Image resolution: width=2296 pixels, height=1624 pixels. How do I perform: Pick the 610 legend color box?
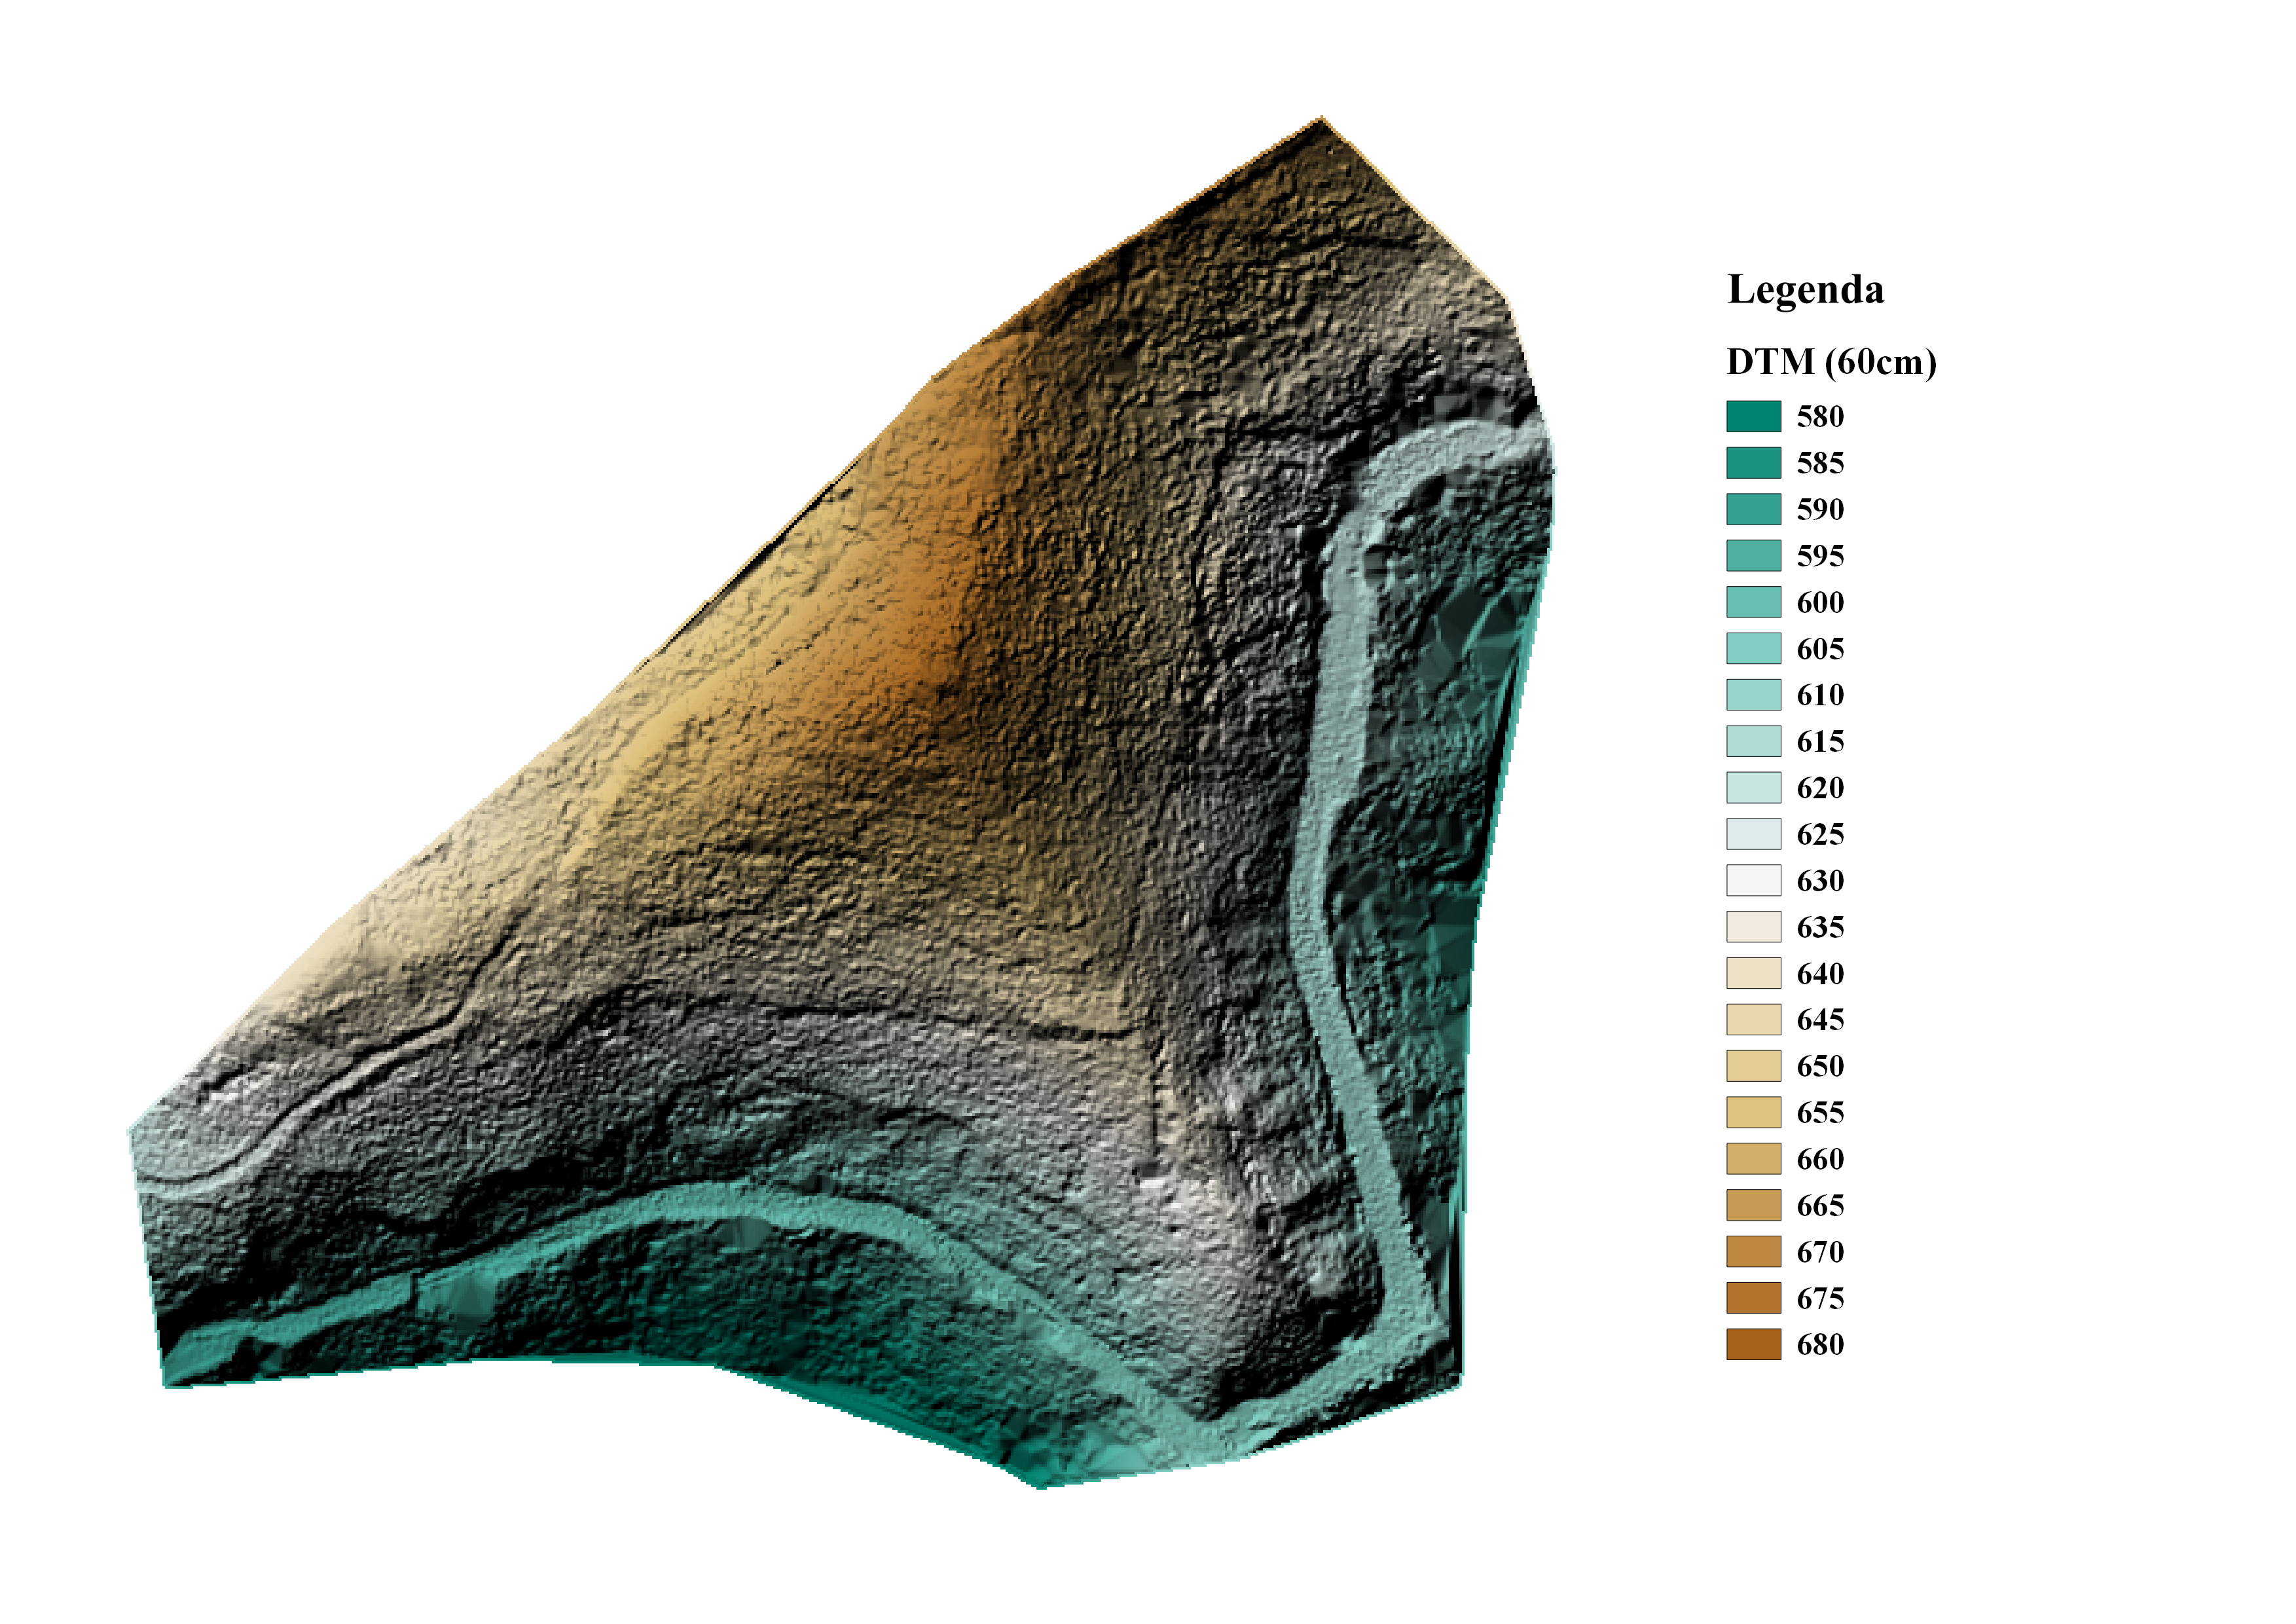(x=1753, y=695)
